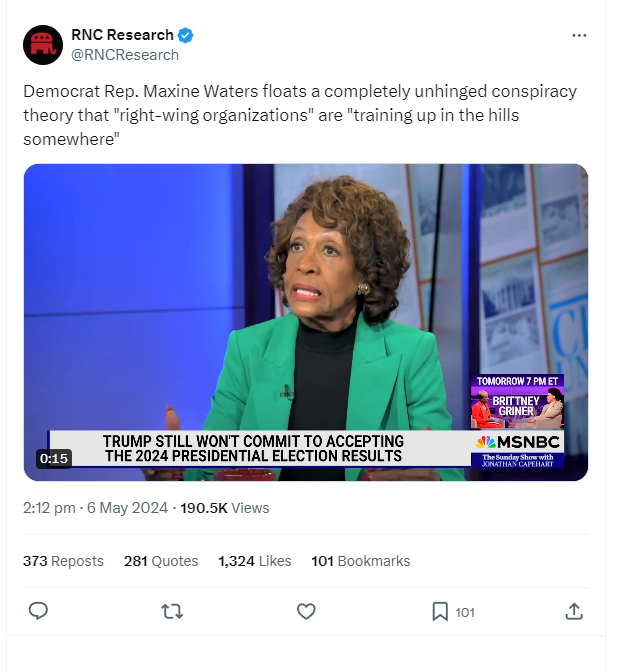This screenshot has width=622, height=672.
Task: View the 281 Quotes list
Action: coord(161,561)
